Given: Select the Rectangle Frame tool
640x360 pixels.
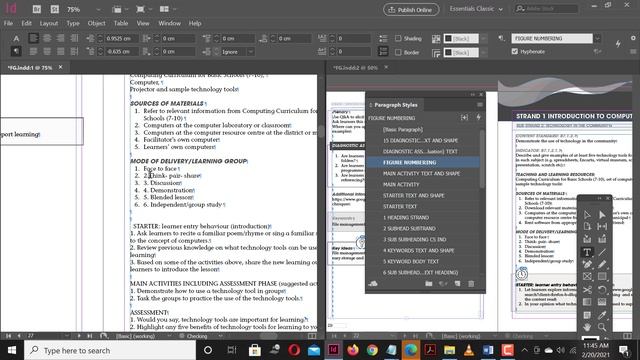Looking at the screenshot, I should click(587, 277).
